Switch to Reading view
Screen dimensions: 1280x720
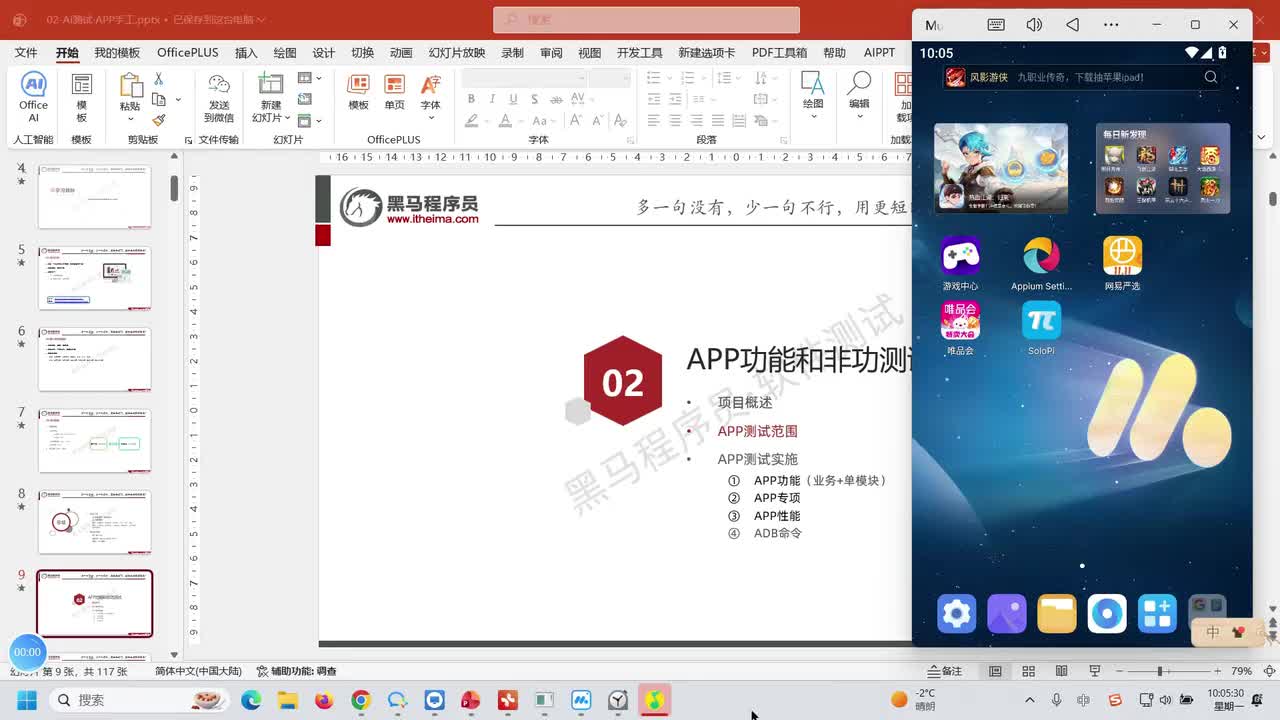click(1061, 671)
